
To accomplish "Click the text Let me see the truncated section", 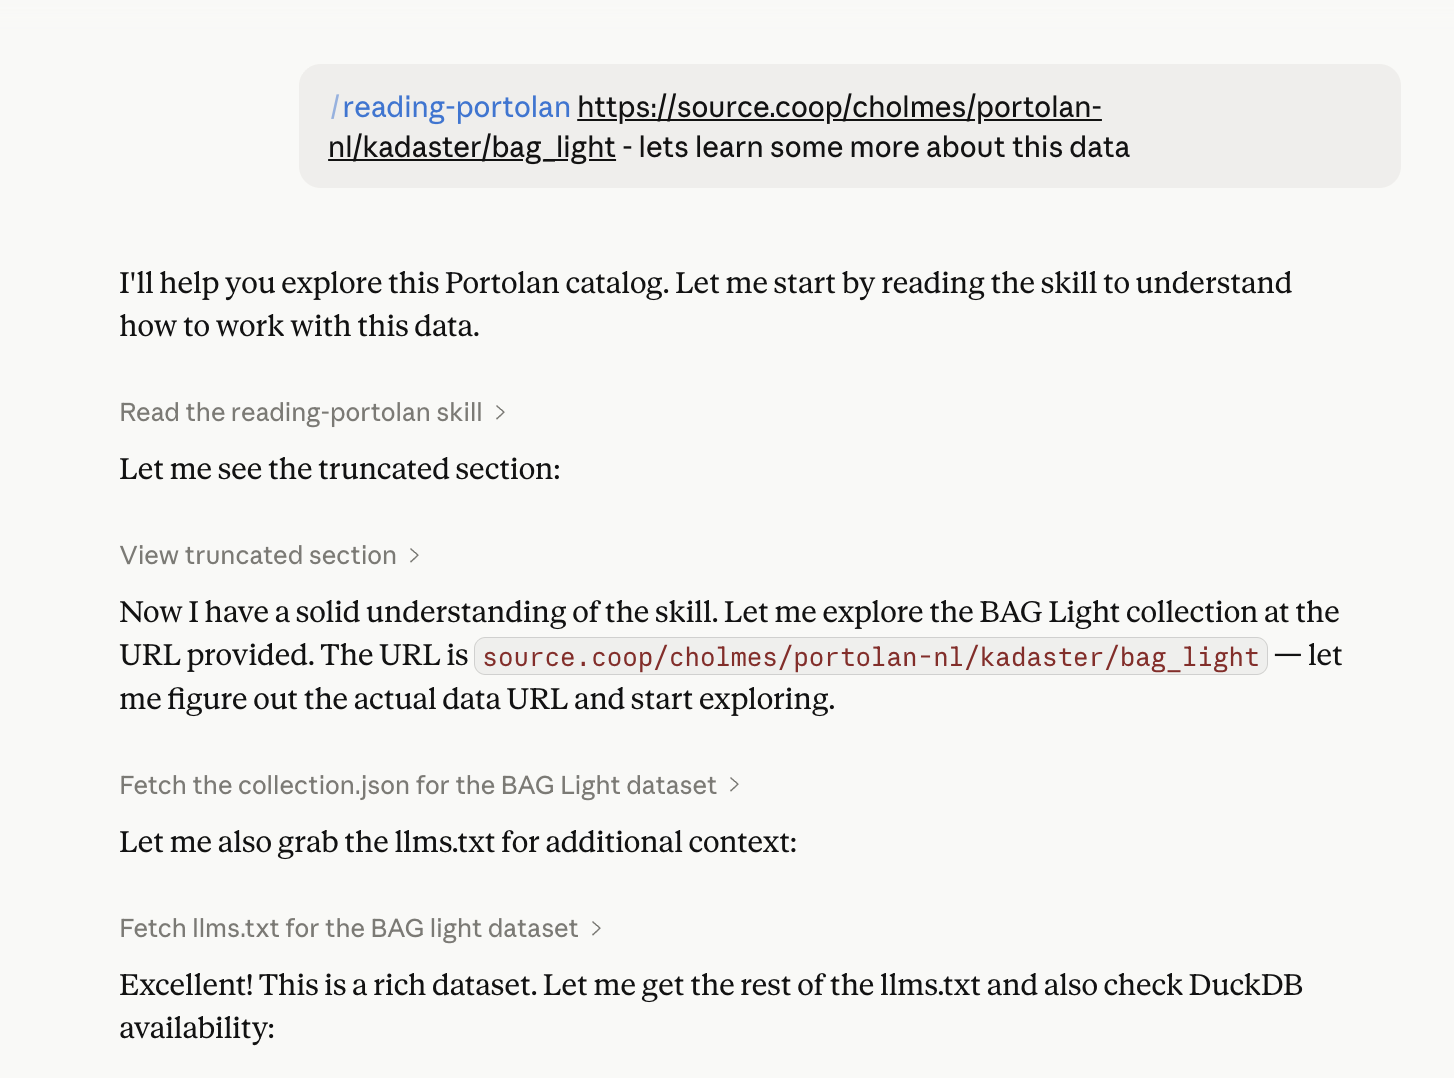I will 340,468.
